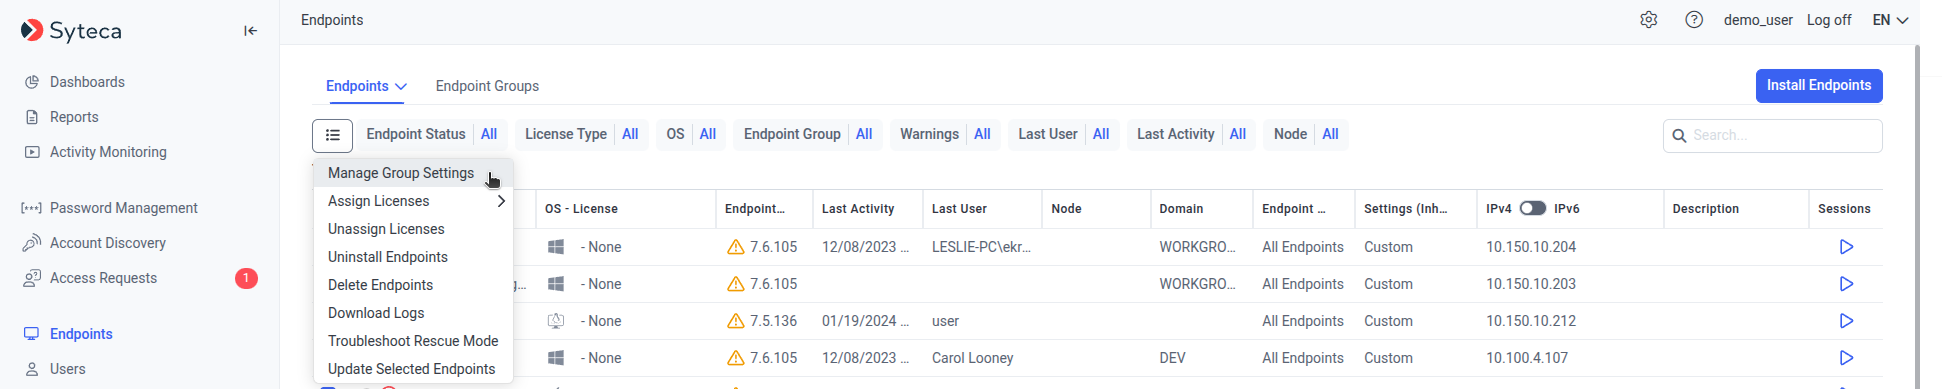Switch to the Endpoint Groups tab
Viewport: 1942px width, 389px height.
pyautogui.click(x=487, y=86)
